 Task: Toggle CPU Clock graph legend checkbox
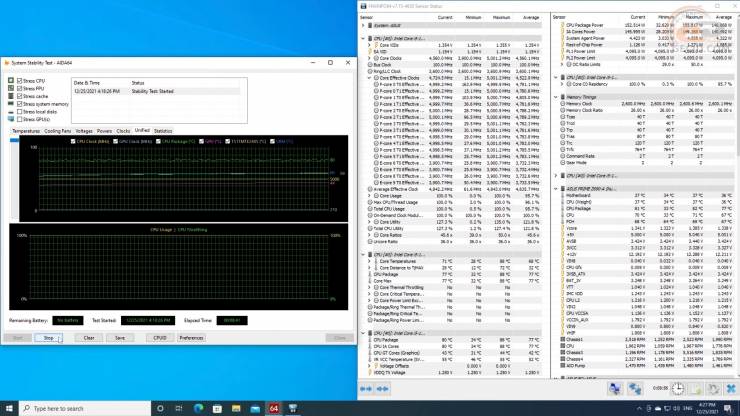tap(73, 141)
